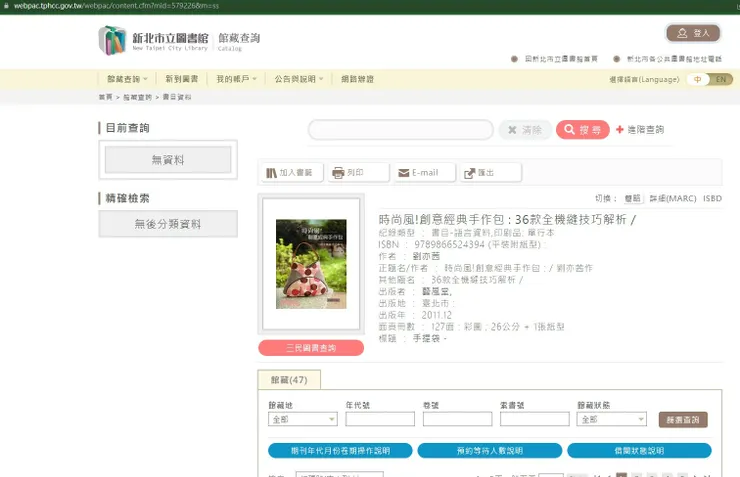
Task: Click the 無後分類資料 box
Action: (168, 224)
